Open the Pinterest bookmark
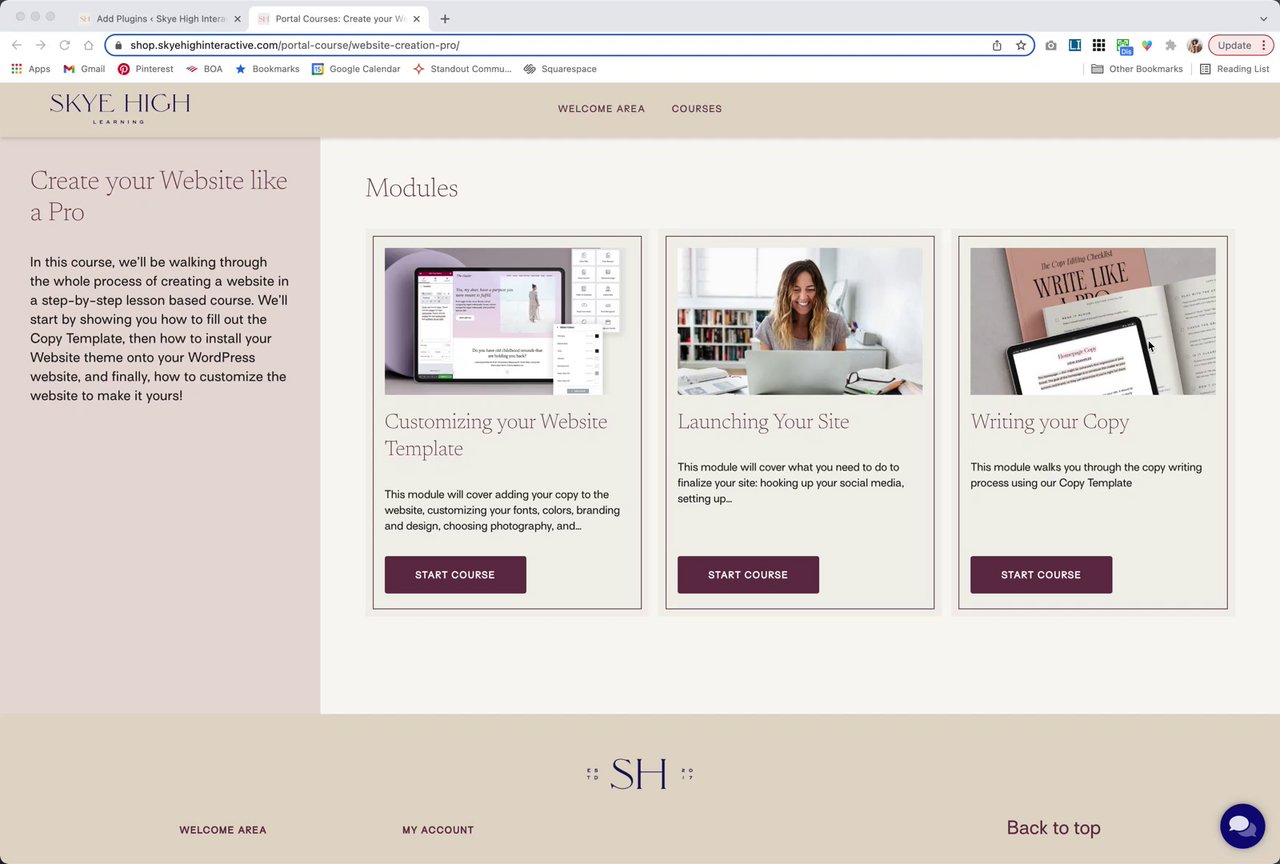 pos(145,69)
